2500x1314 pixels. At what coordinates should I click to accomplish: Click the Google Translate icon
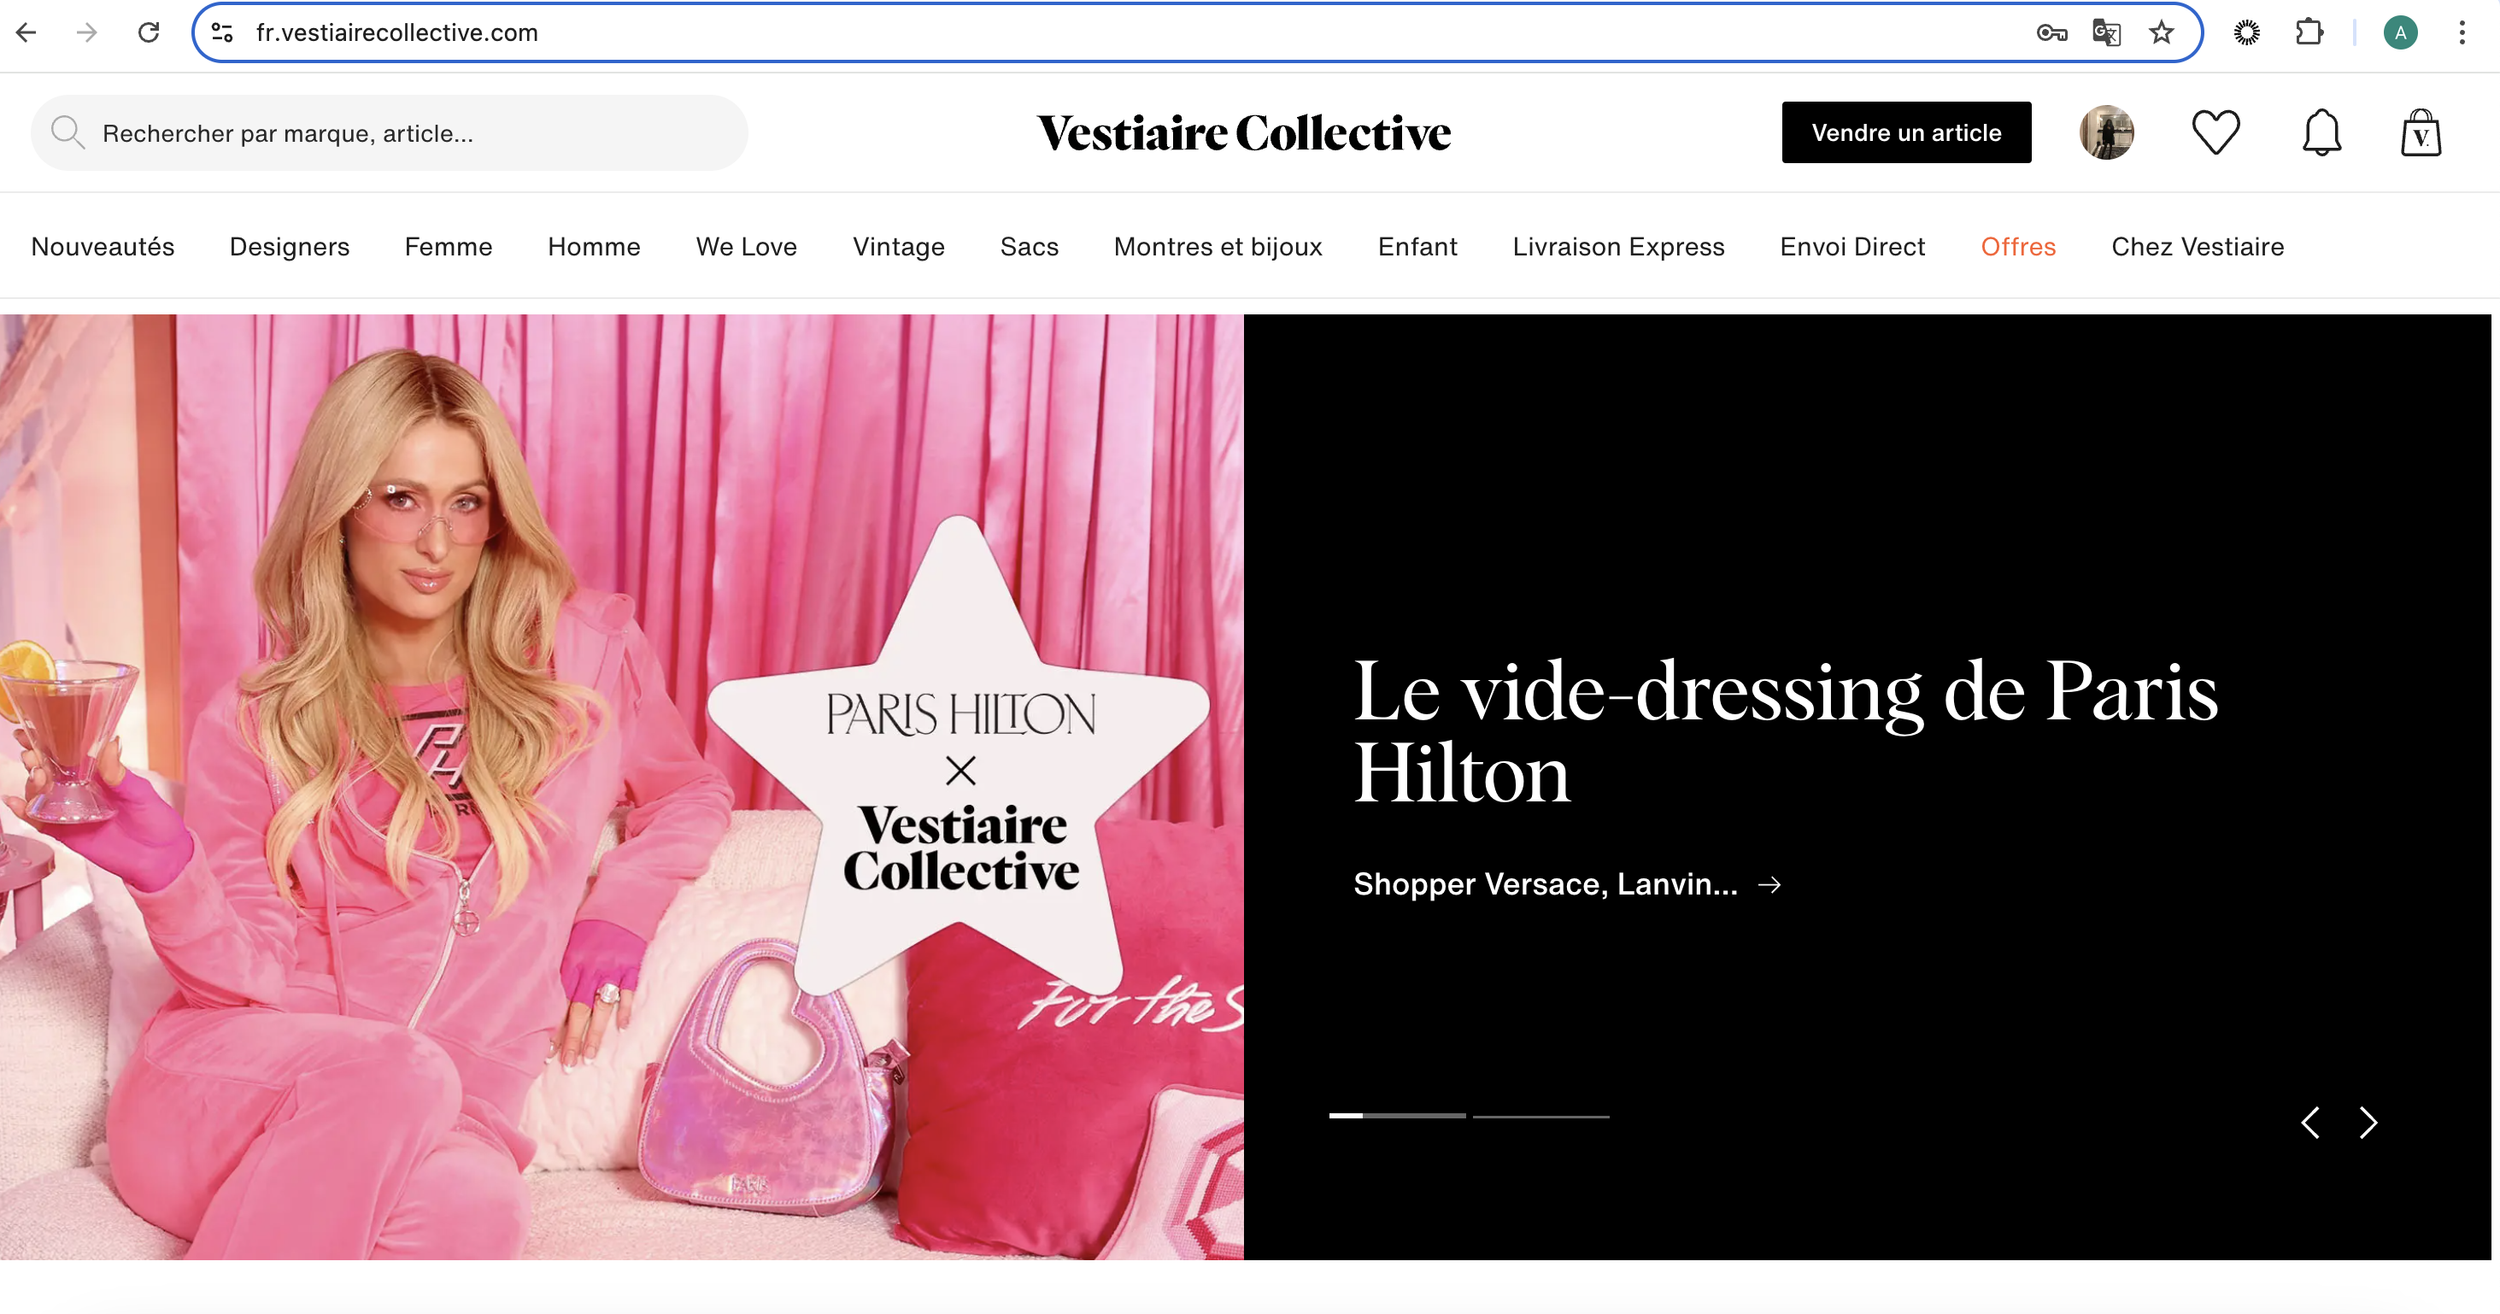point(2106,33)
